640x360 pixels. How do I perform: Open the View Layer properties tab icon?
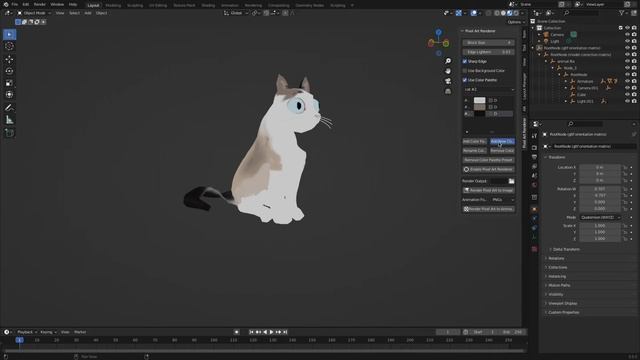pos(534,167)
